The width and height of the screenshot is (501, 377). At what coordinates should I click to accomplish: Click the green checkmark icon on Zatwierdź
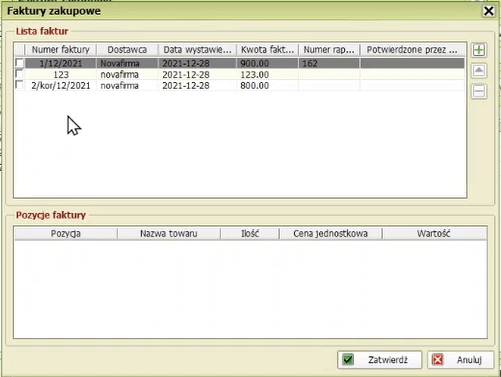(348, 360)
